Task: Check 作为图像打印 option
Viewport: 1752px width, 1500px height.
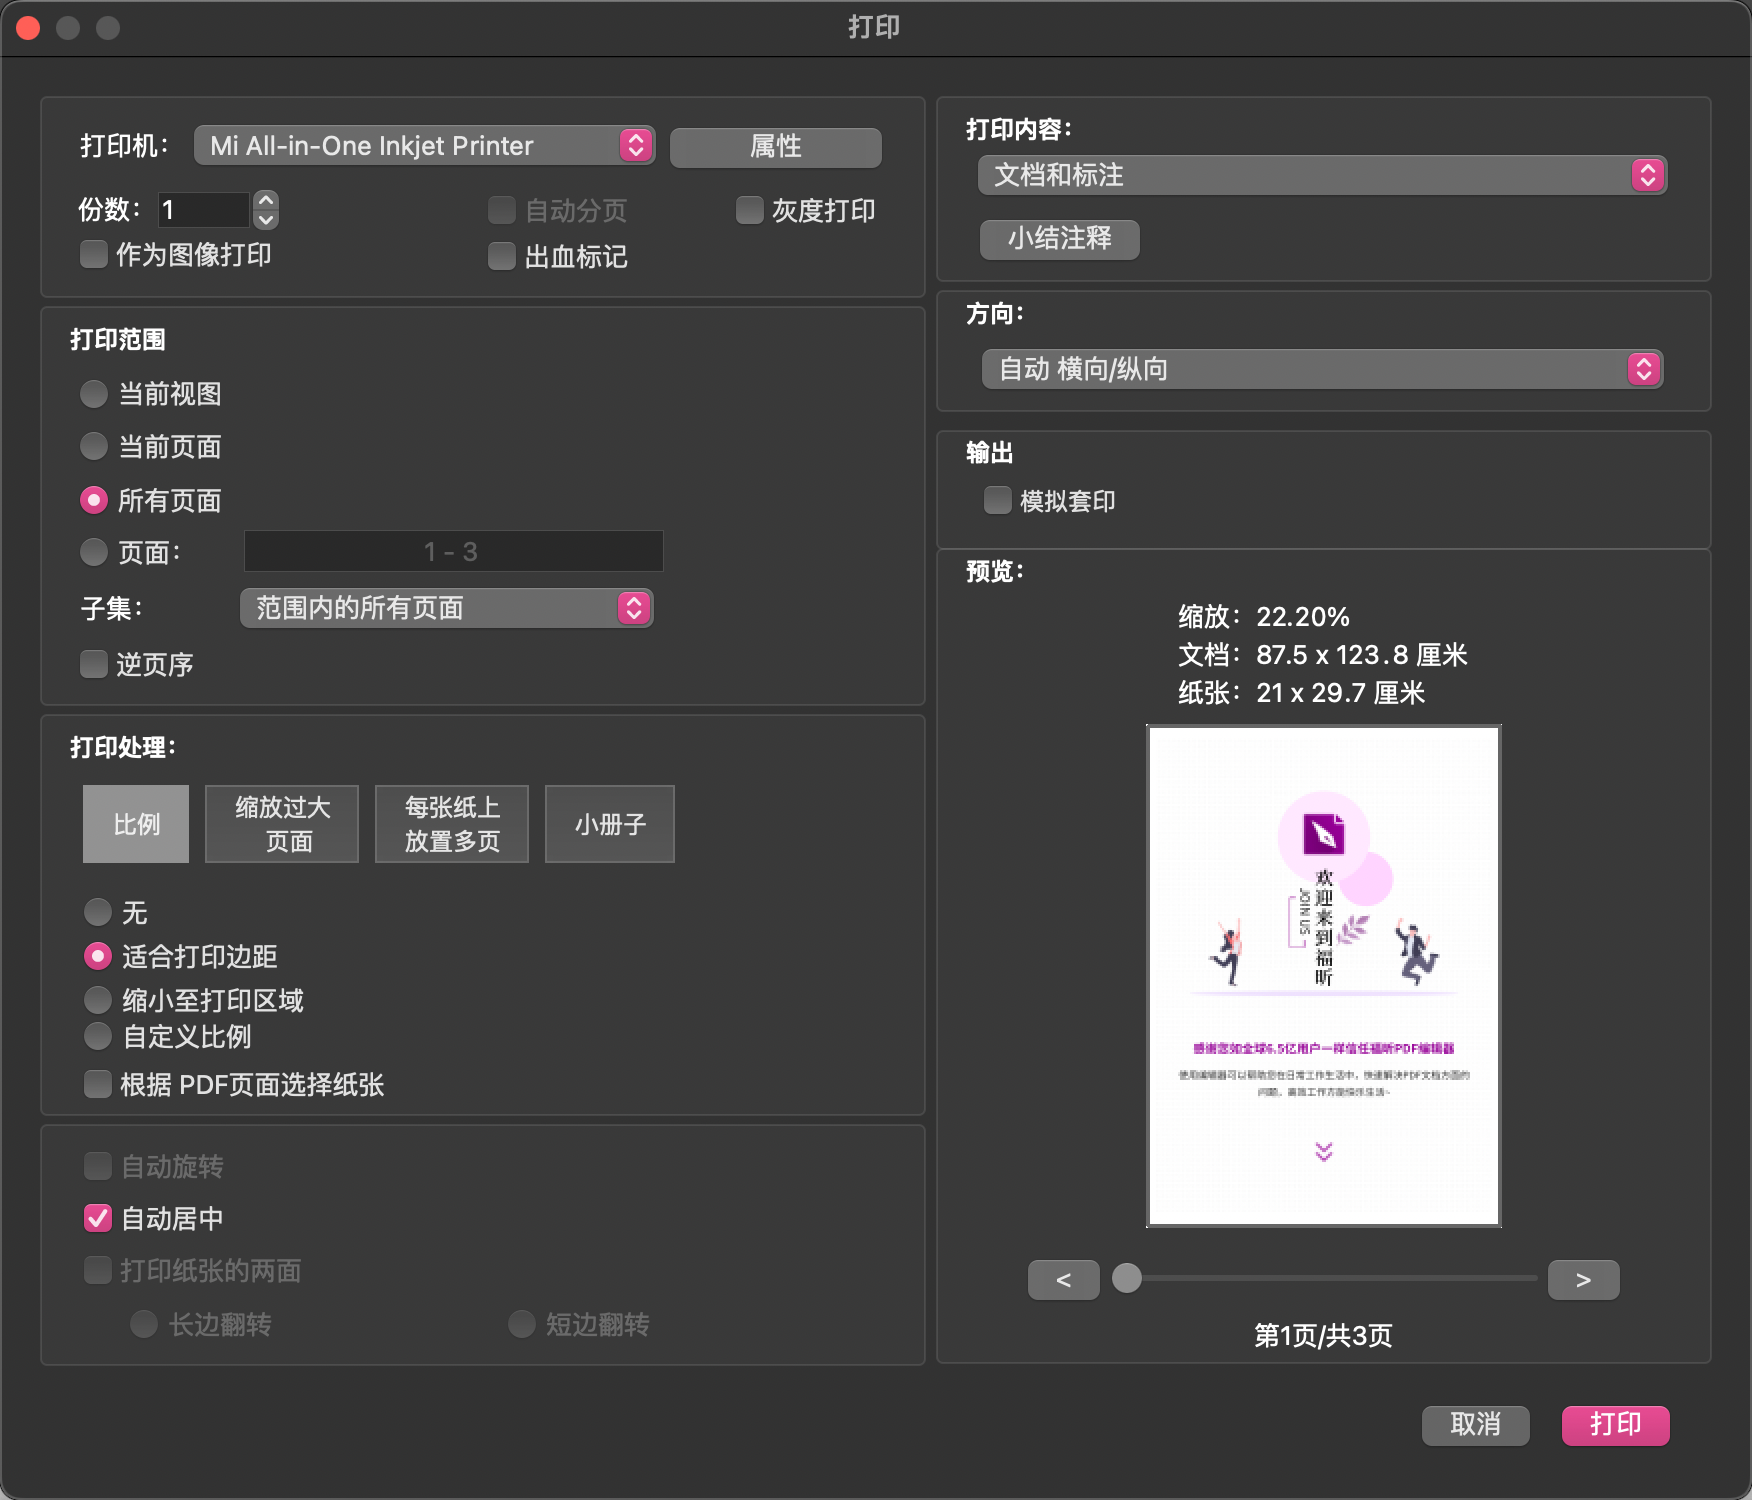Action: coord(93,255)
